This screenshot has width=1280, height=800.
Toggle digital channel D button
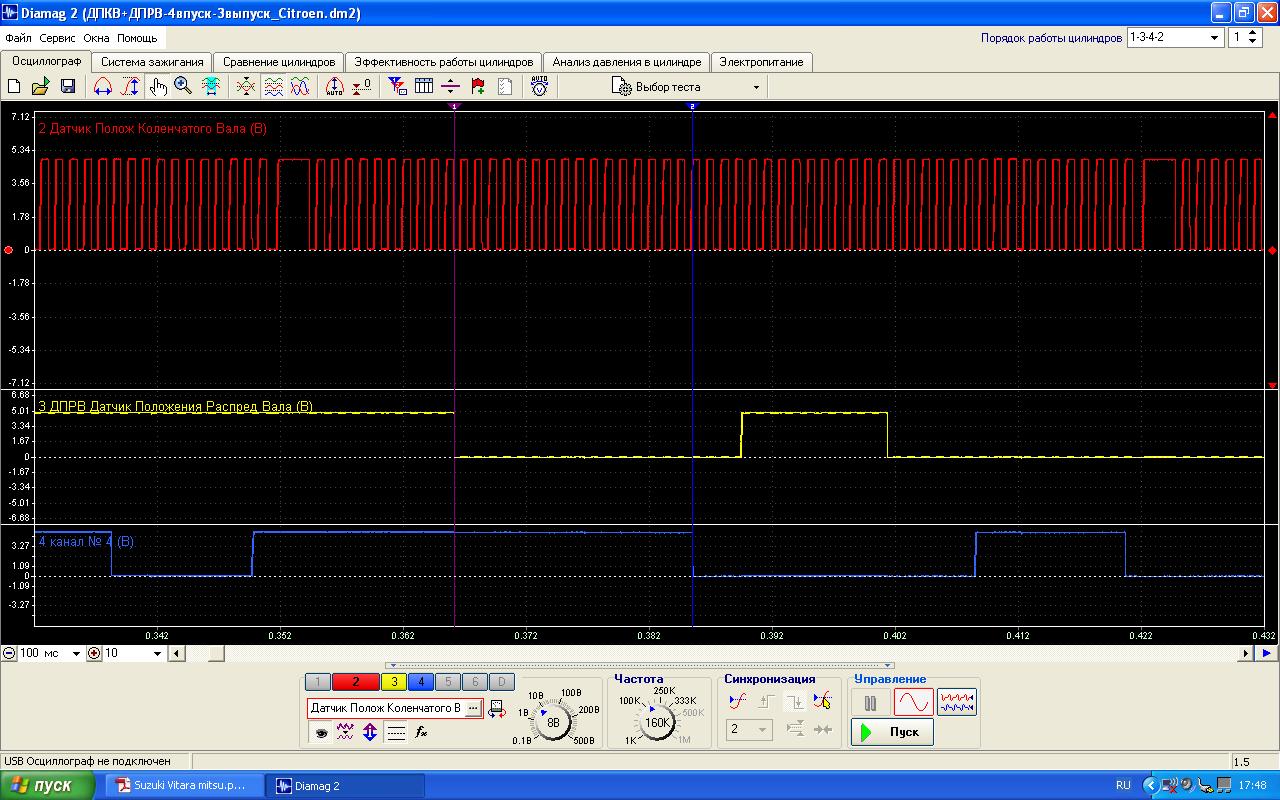point(502,682)
